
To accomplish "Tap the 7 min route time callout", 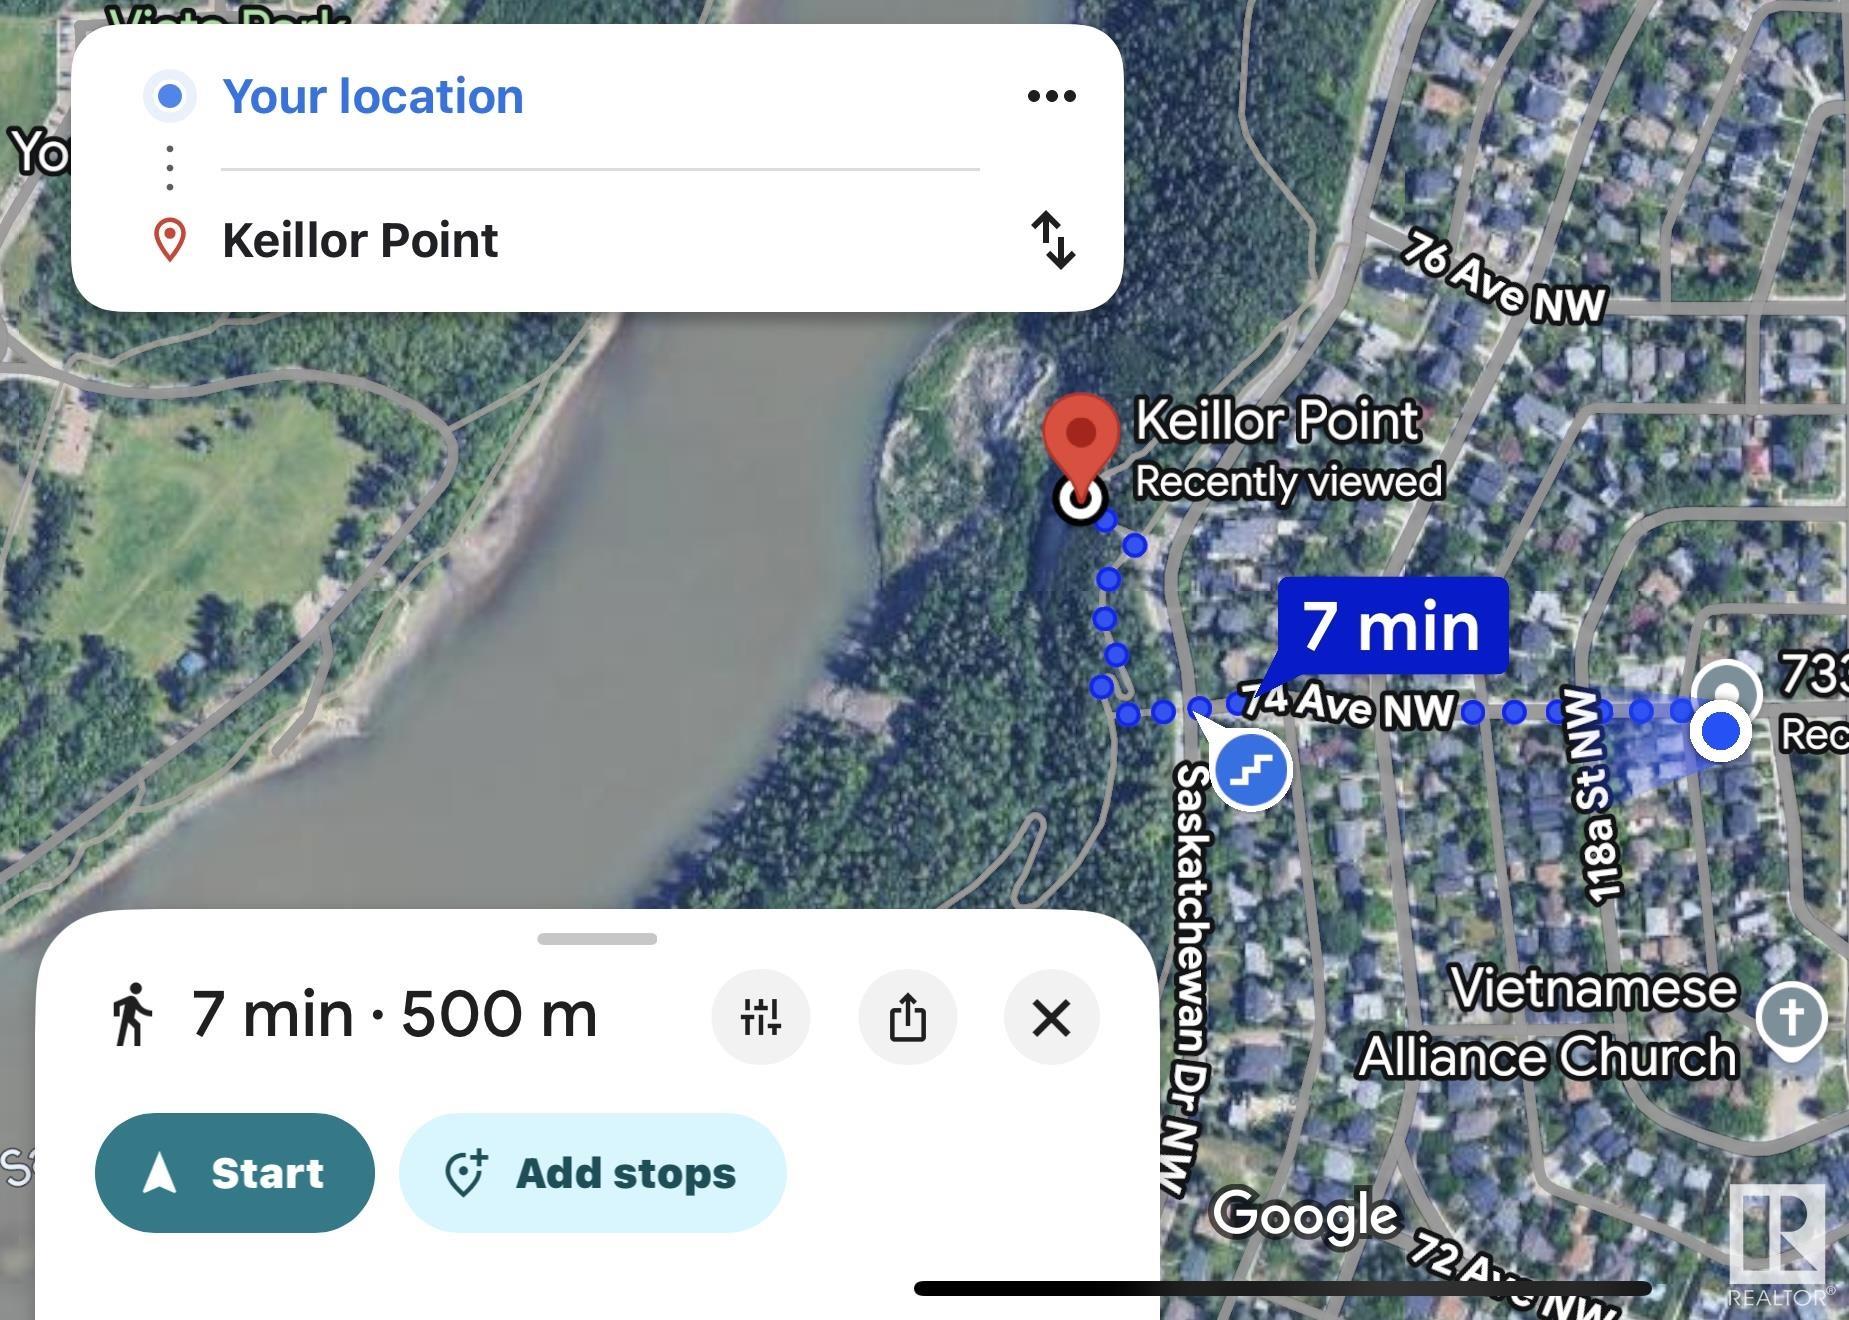I will coord(1392,626).
